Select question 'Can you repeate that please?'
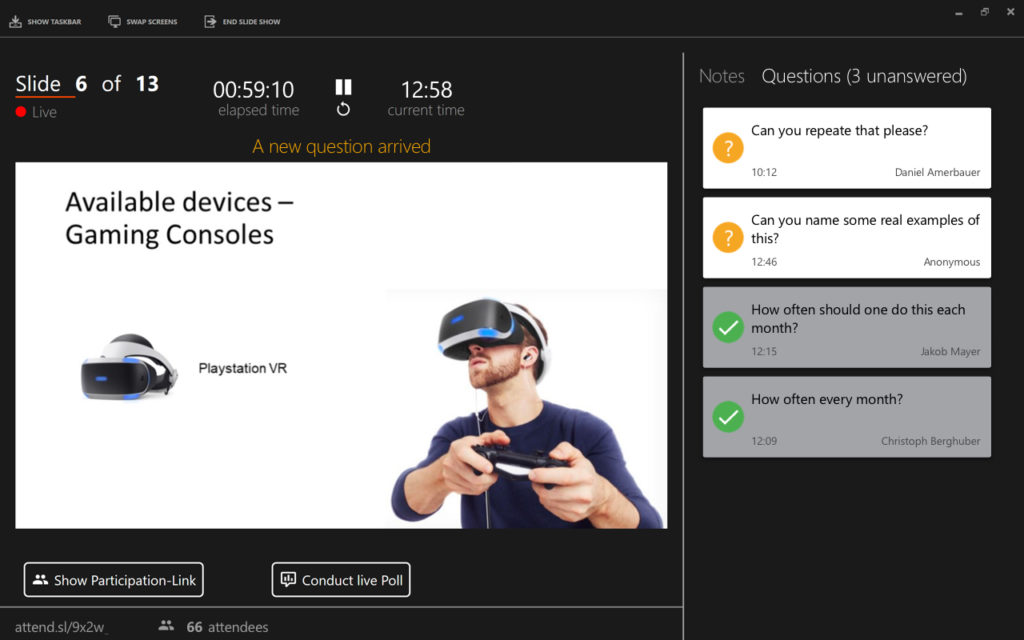Image resolution: width=1024 pixels, height=640 pixels. click(846, 148)
